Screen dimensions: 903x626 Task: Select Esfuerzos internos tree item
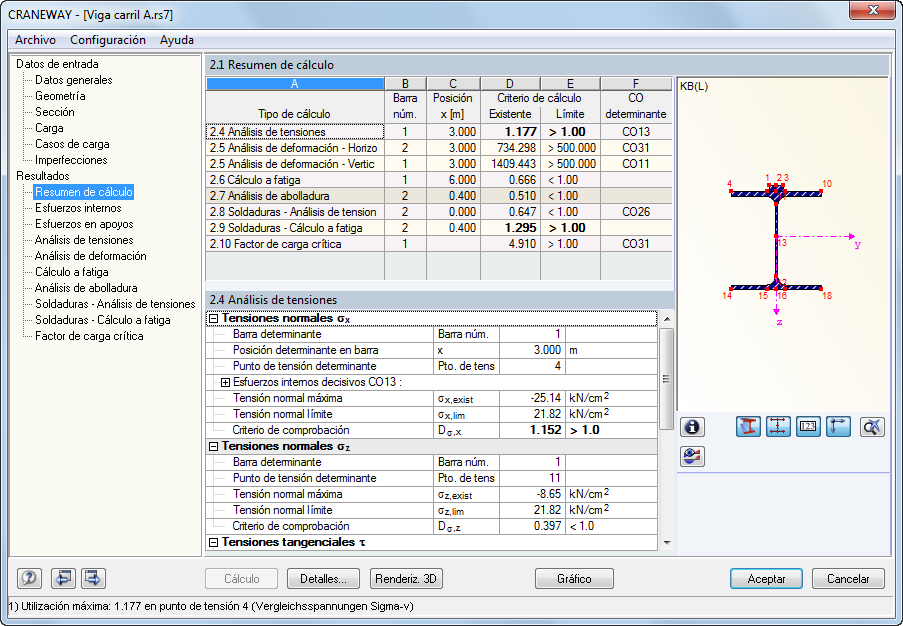[78, 208]
